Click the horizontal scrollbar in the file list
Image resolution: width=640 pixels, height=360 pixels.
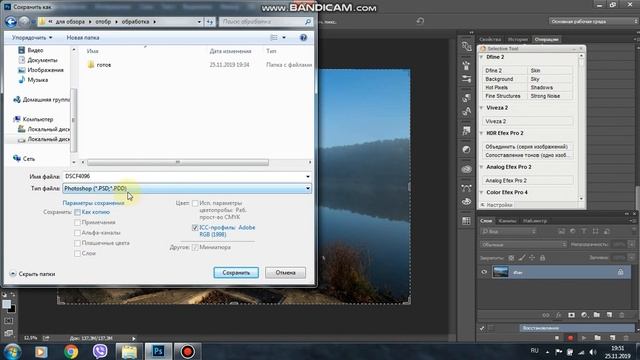pos(178,162)
